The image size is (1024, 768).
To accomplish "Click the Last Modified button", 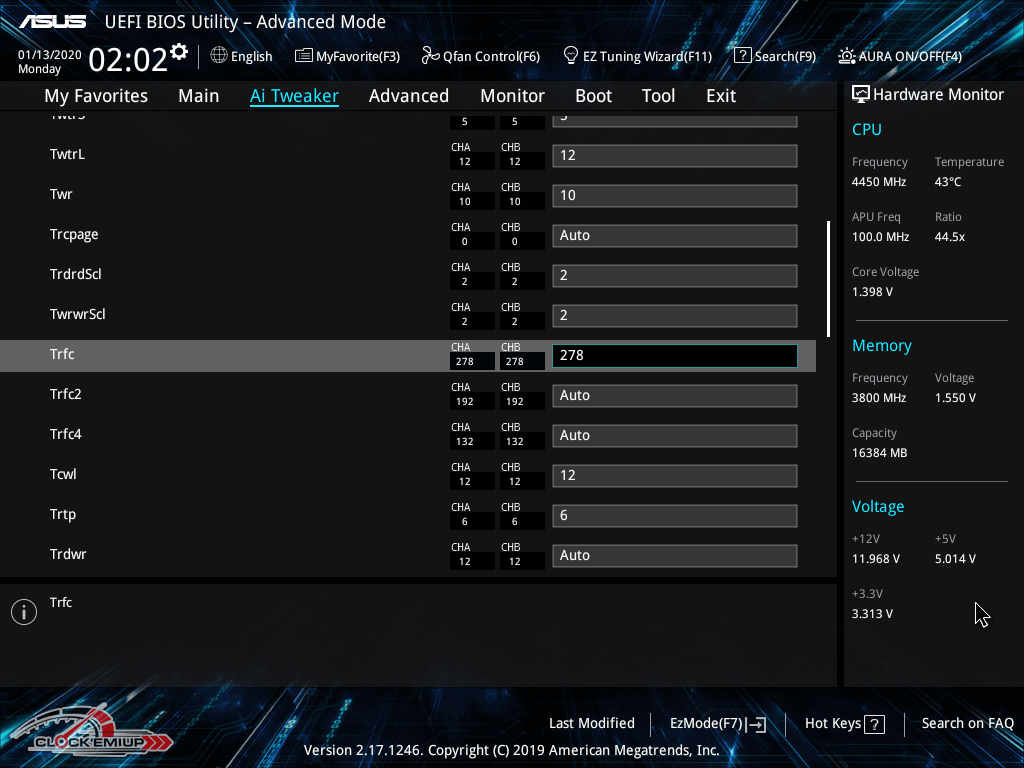I will 591,723.
